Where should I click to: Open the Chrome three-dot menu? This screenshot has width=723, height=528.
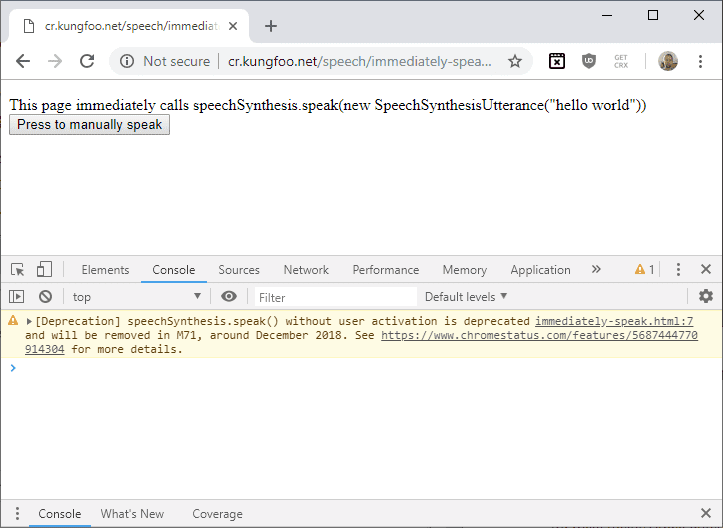[700, 61]
